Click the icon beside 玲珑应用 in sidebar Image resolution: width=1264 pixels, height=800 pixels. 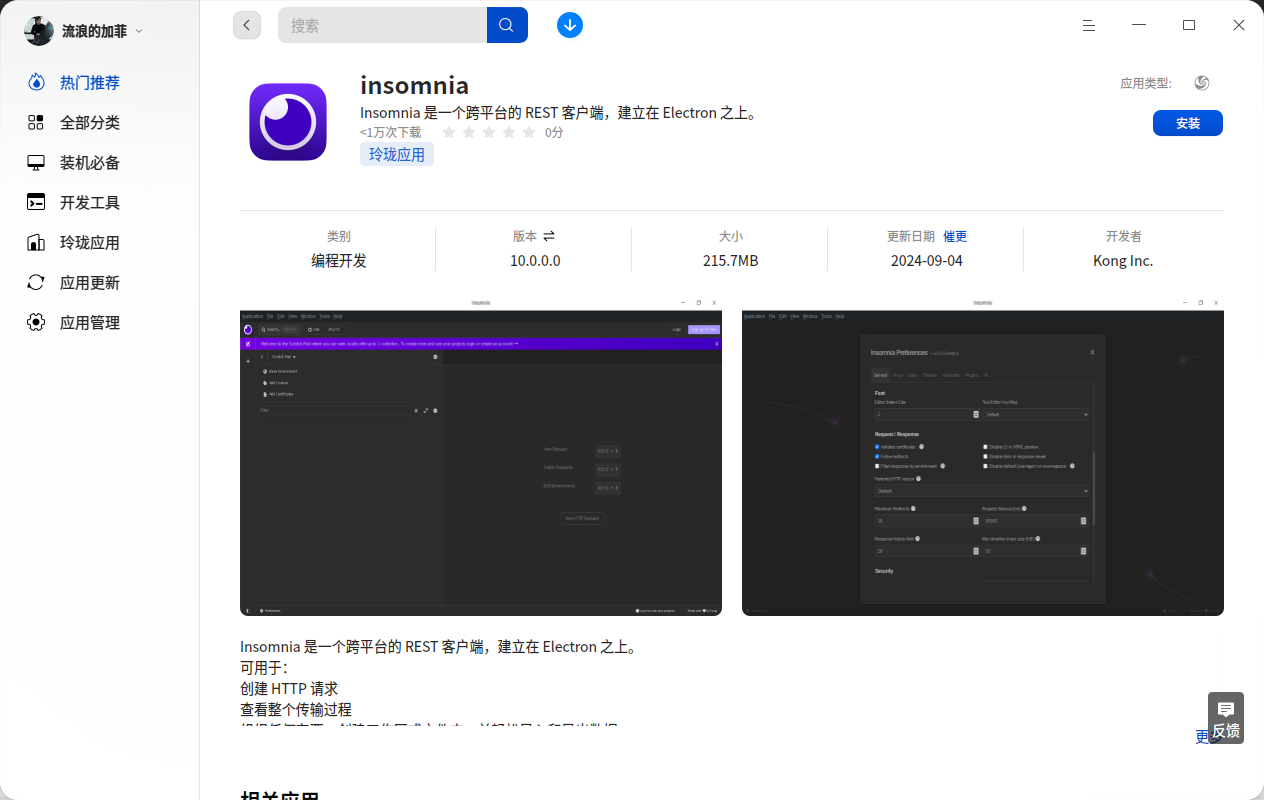[36, 242]
